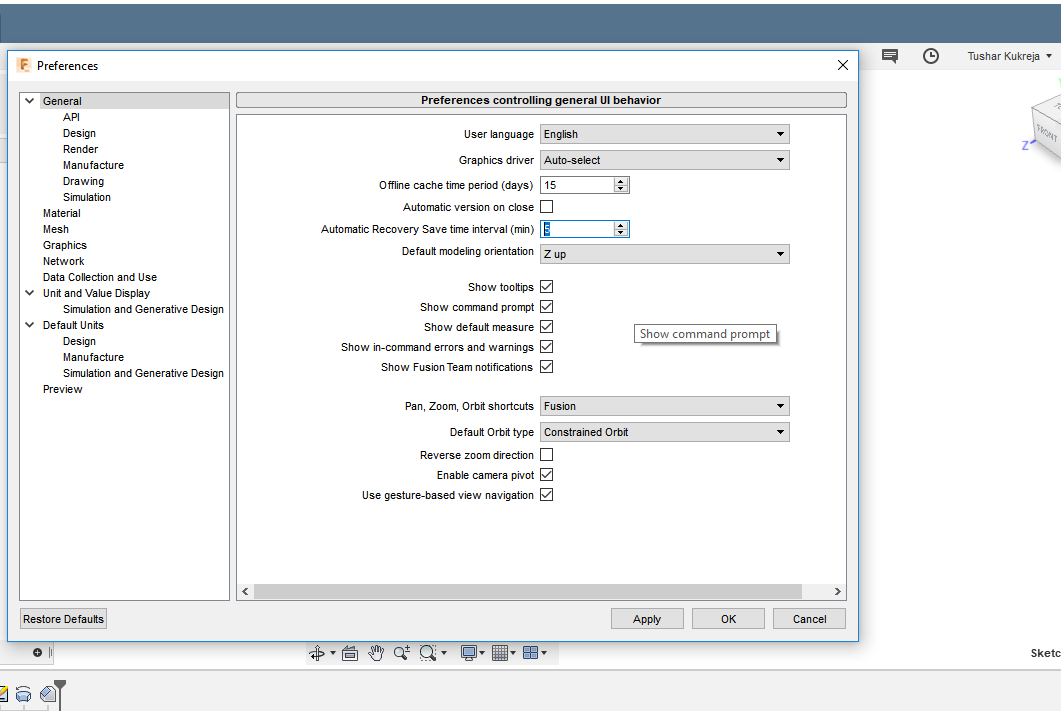
Task: Disable Show command prompt checkbox
Action: tap(547, 306)
